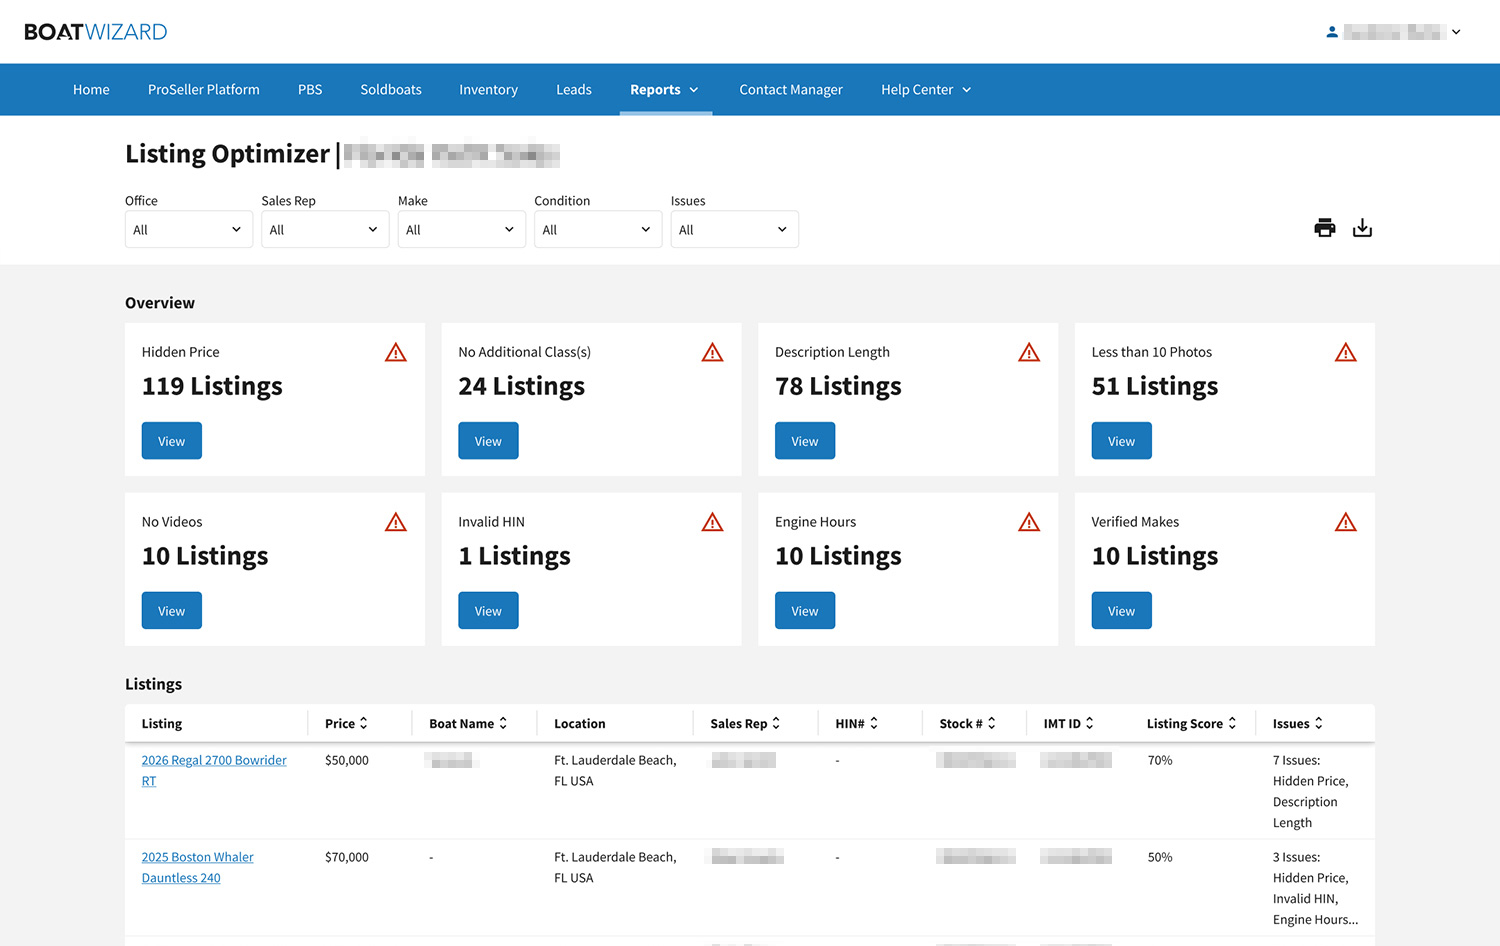
Task: Open the Condition filter dropdown
Action: (x=597, y=229)
